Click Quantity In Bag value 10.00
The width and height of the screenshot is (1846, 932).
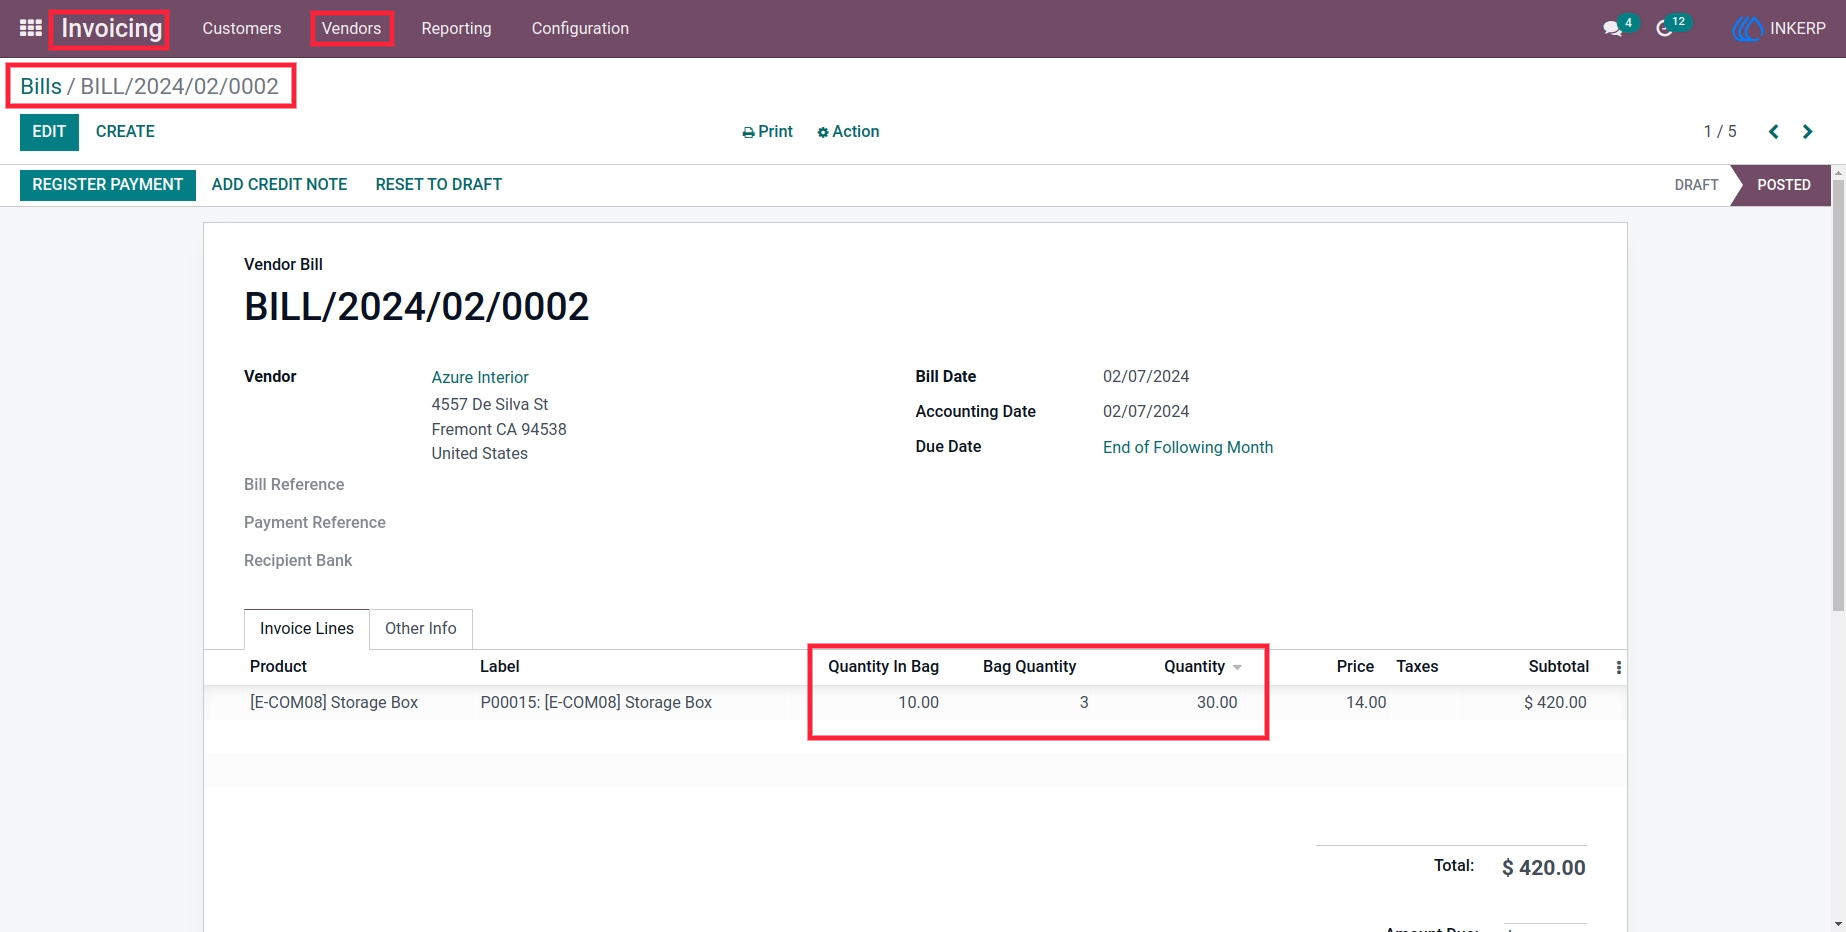(918, 703)
